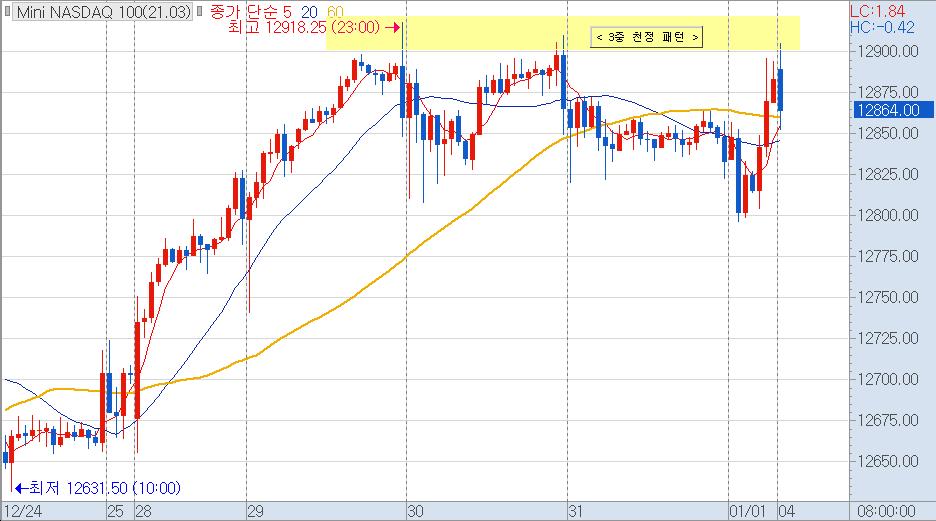
Task: Click the 최고 12918.25 (23:00) high marker
Action: pos(313,27)
